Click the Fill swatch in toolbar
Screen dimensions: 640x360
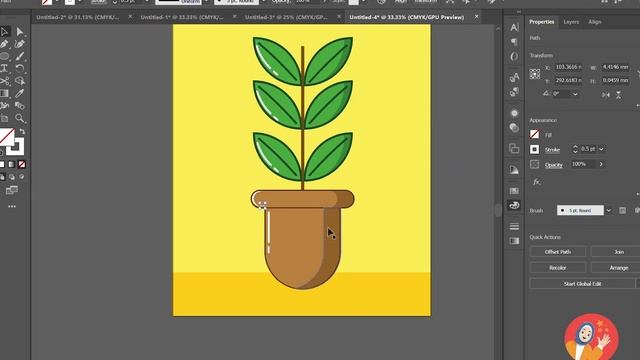pyautogui.click(x=7, y=137)
